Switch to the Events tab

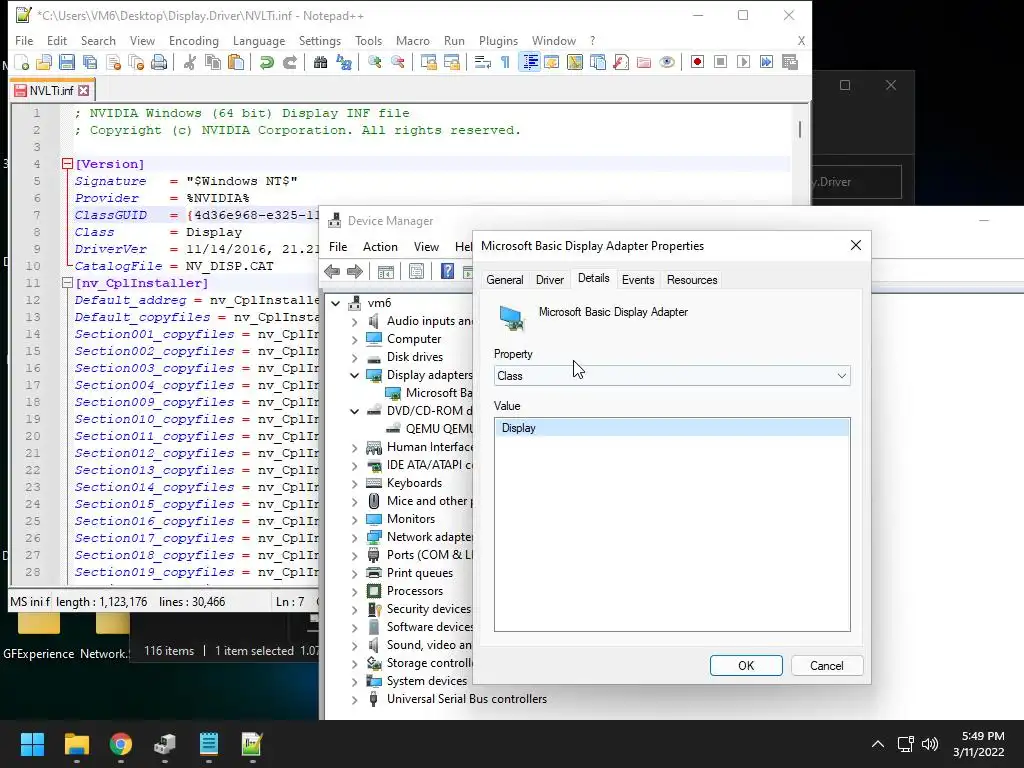(x=638, y=280)
